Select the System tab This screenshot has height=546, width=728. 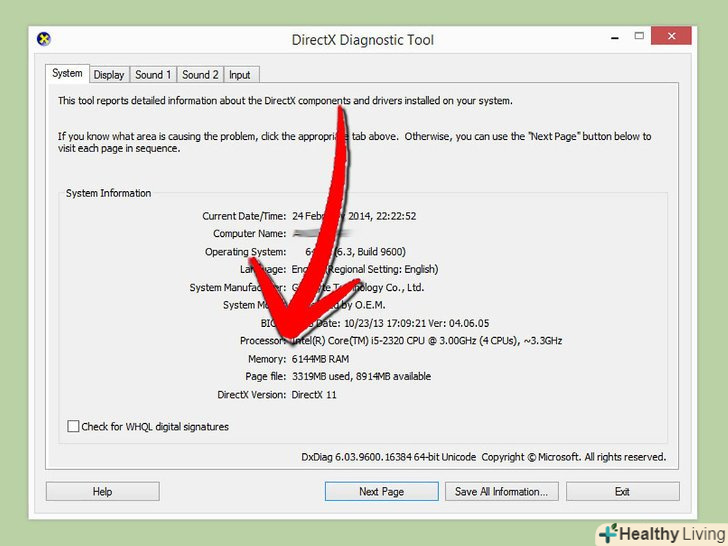(x=68, y=74)
